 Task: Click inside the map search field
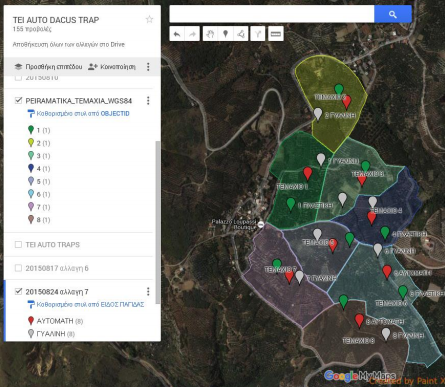(x=272, y=14)
